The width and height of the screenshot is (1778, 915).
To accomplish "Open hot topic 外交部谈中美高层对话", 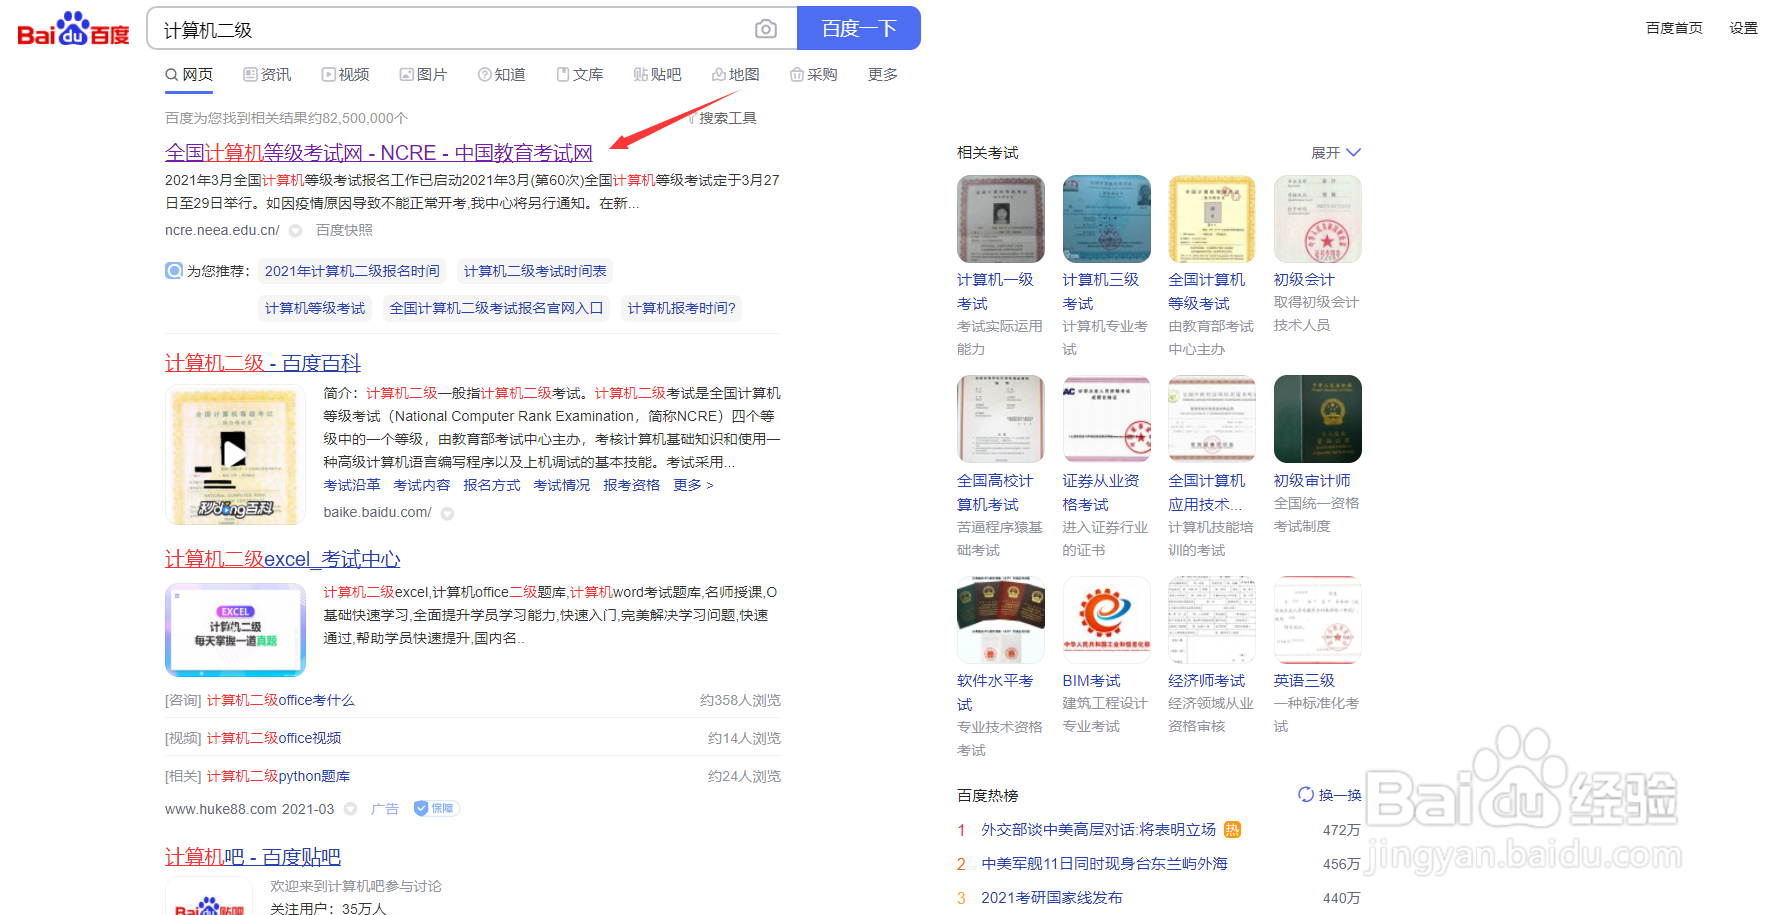I will point(1098,830).
